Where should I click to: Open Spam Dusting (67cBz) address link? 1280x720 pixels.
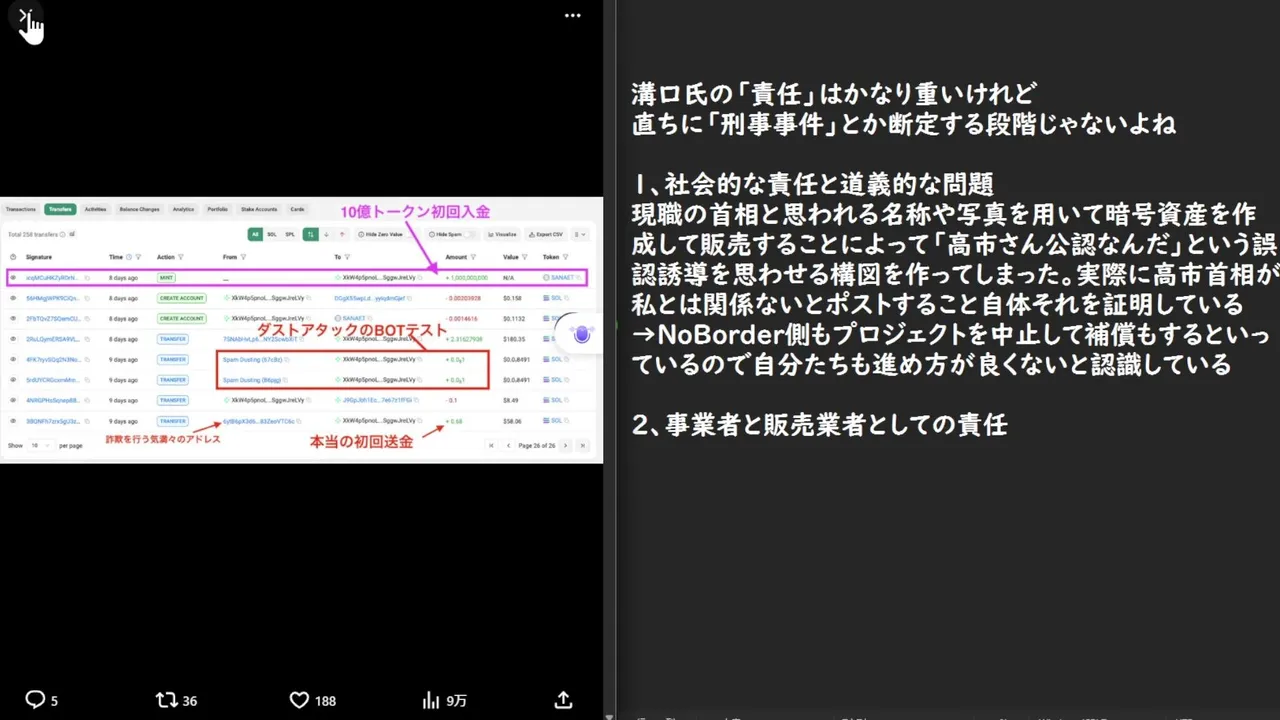[252, 359]
